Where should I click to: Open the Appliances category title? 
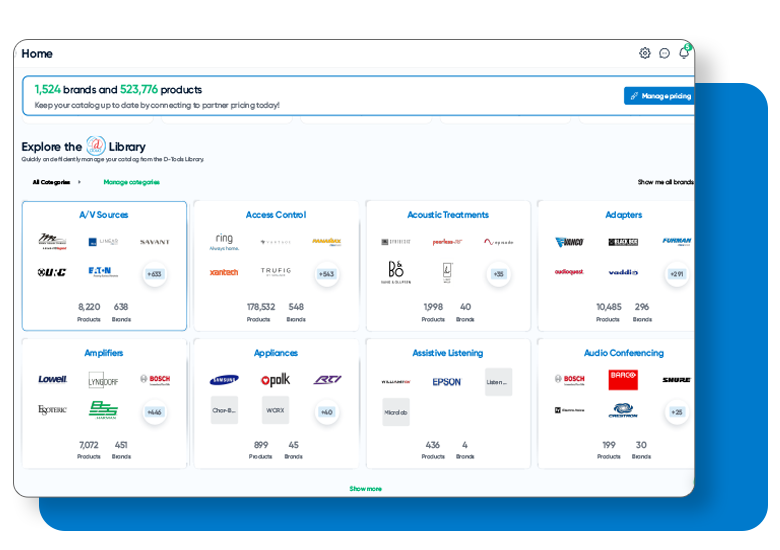pos(276,353)
